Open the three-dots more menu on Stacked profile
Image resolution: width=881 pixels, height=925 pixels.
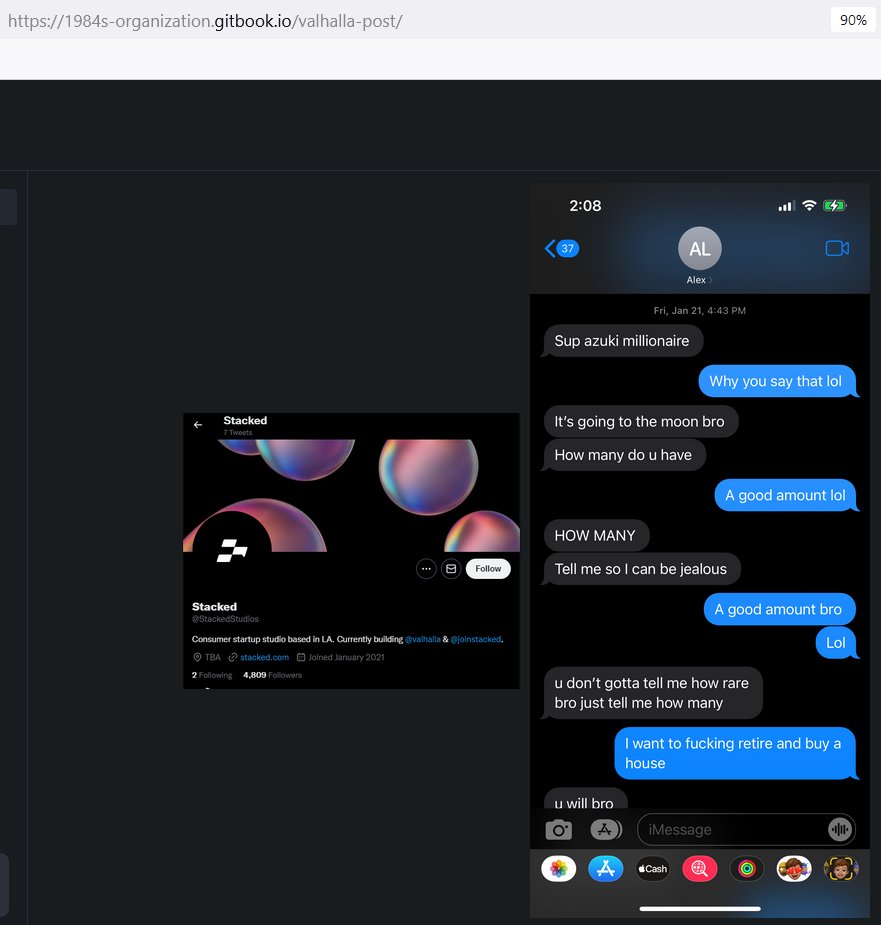pyautogui.click(x=426, y=569)
